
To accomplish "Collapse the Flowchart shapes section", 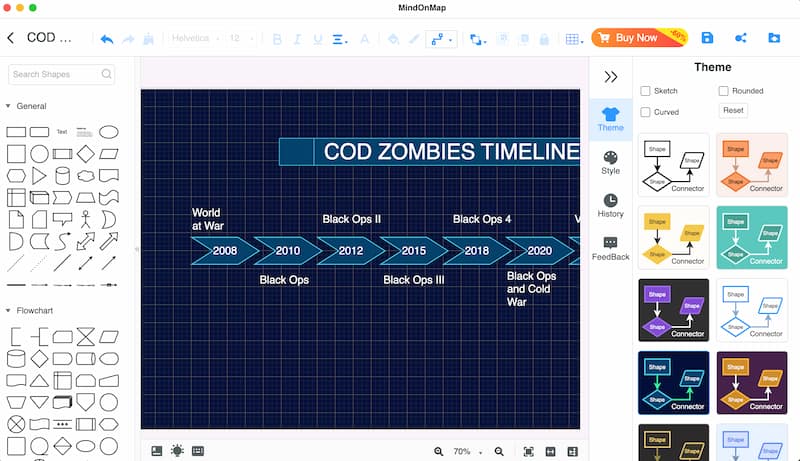I will click(8, 311).
